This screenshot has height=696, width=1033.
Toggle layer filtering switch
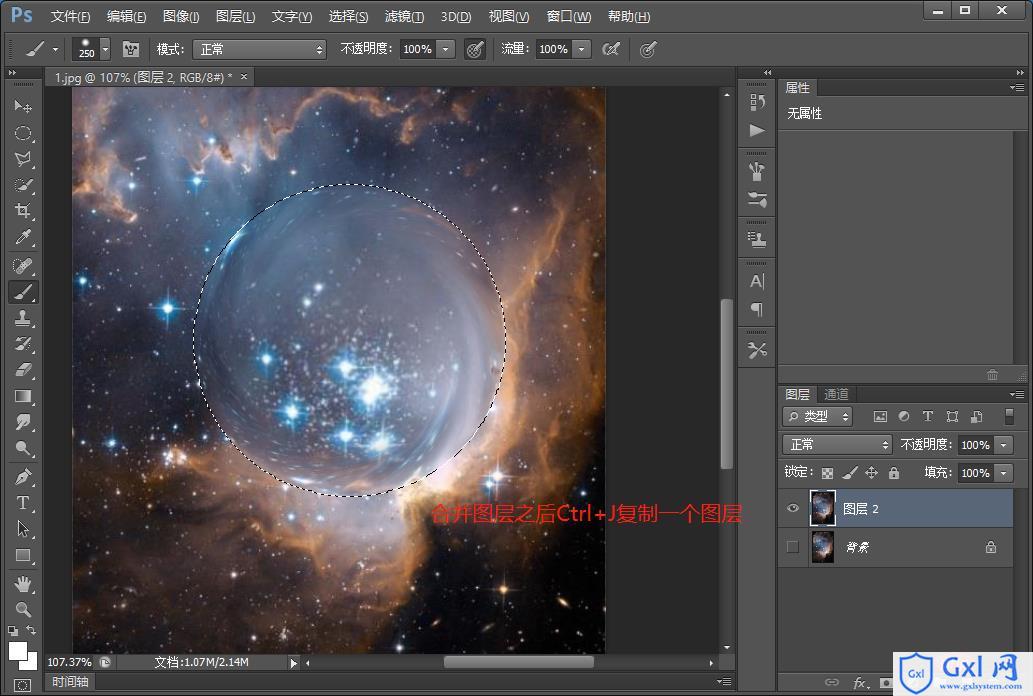[x=1009, y=417]
